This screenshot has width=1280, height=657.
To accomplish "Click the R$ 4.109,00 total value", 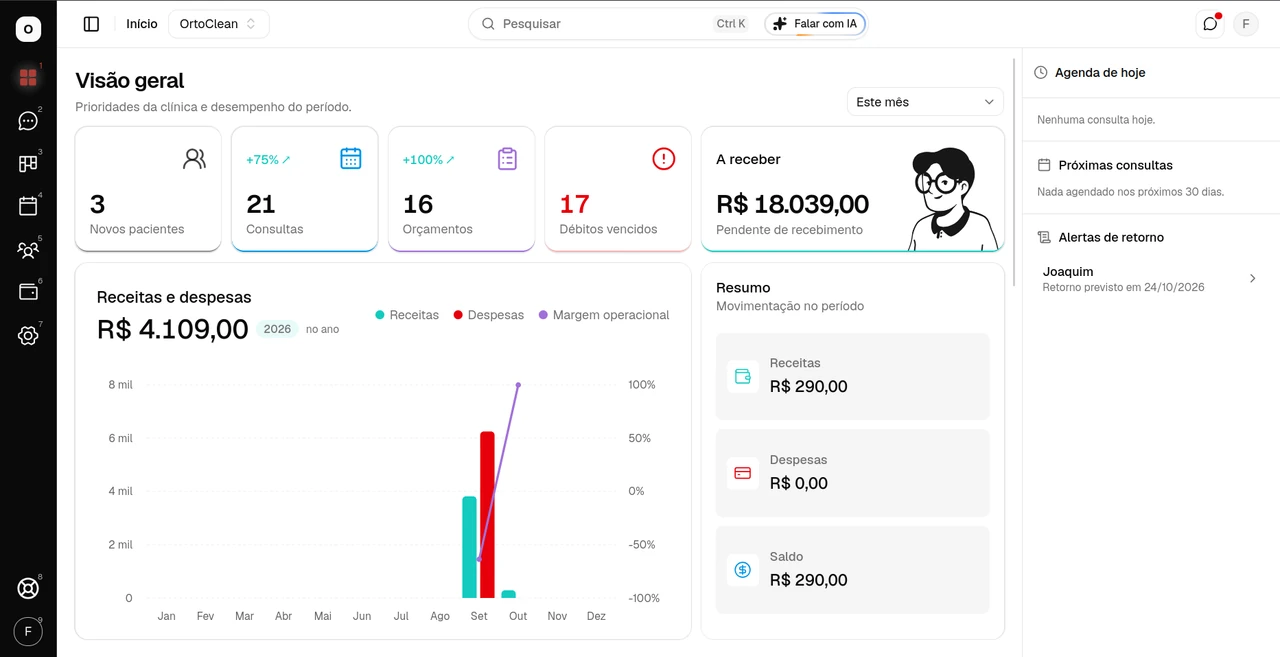I will pos(173,329).
